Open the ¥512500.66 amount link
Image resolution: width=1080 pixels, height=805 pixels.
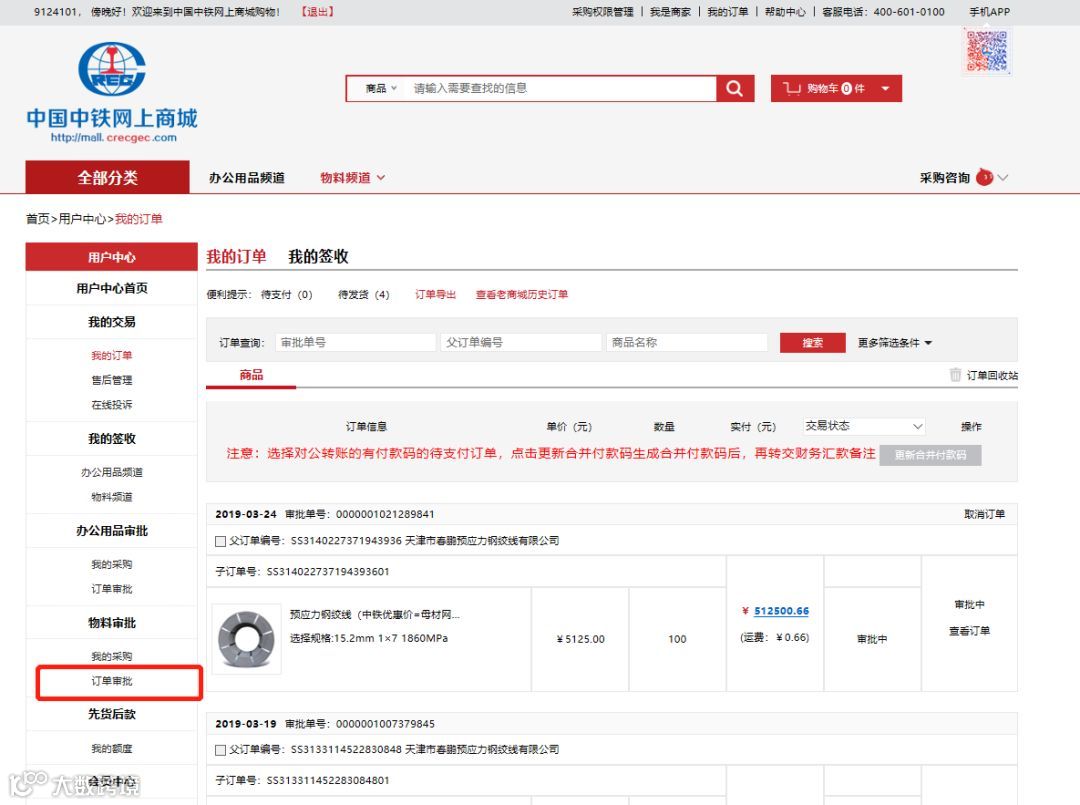point(781,611)
